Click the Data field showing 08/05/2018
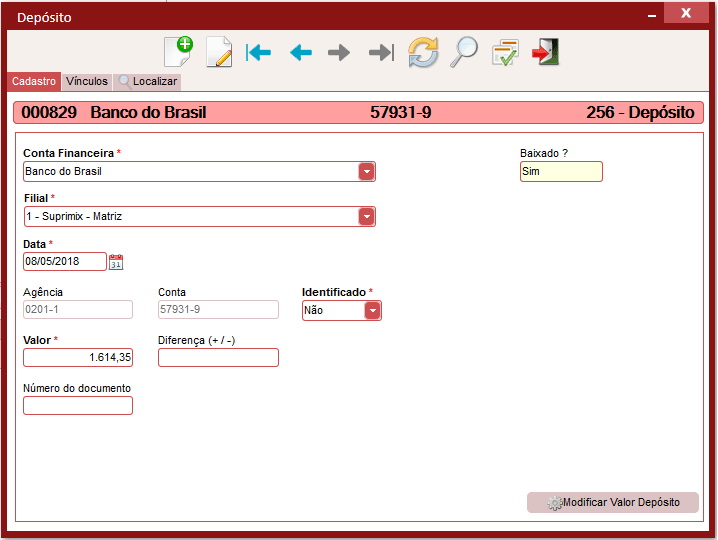Image resolution: width=718 pixels, height=540 pixels. point(65,262)
